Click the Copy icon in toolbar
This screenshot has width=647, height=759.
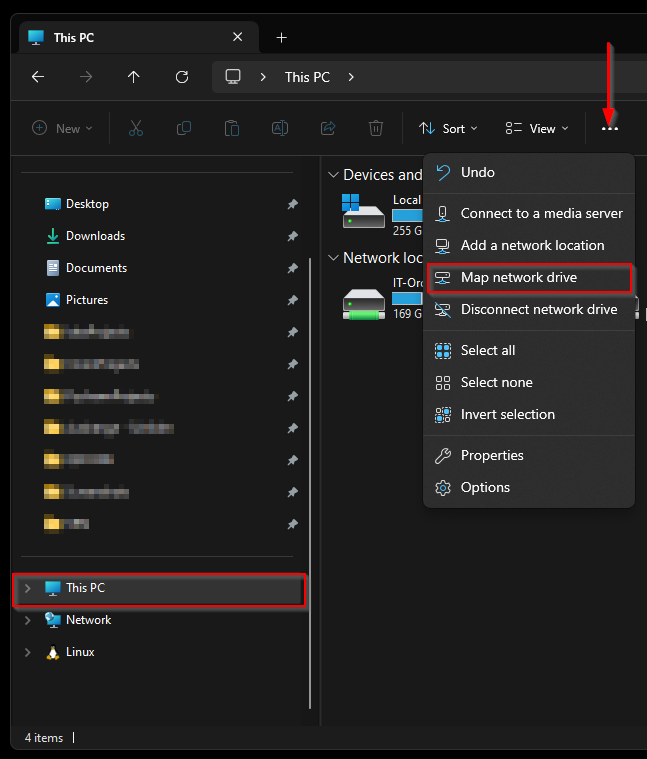point(184,128)
